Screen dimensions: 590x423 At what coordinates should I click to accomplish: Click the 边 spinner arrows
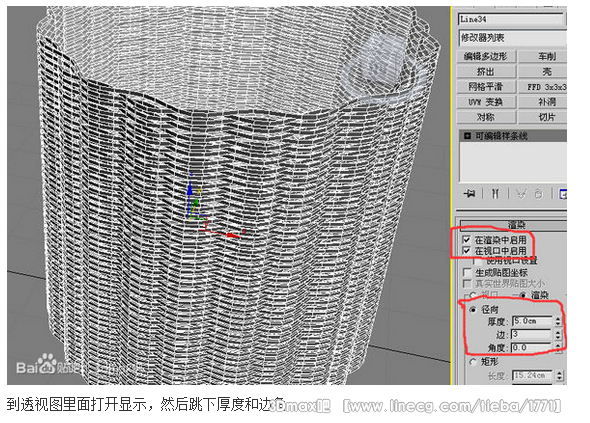(558, 334)
